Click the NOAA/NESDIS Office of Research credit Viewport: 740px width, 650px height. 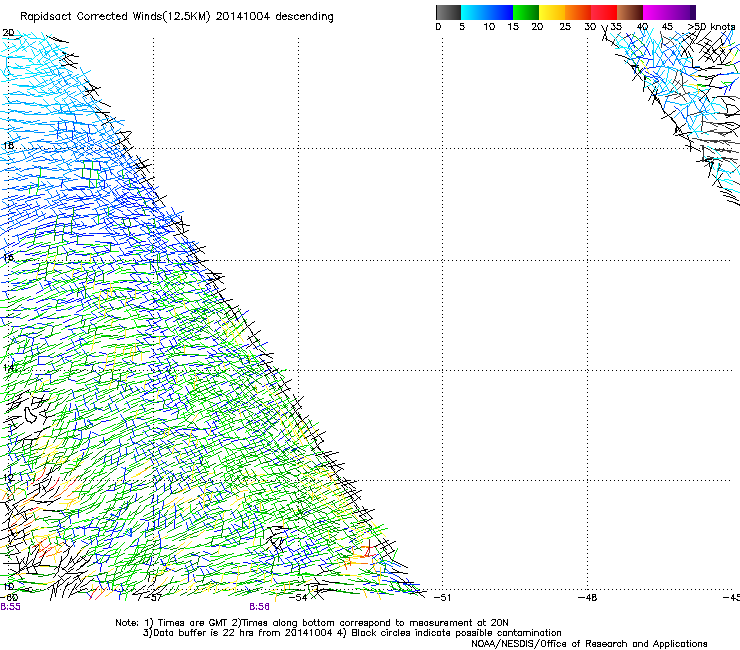pos(589,644)
